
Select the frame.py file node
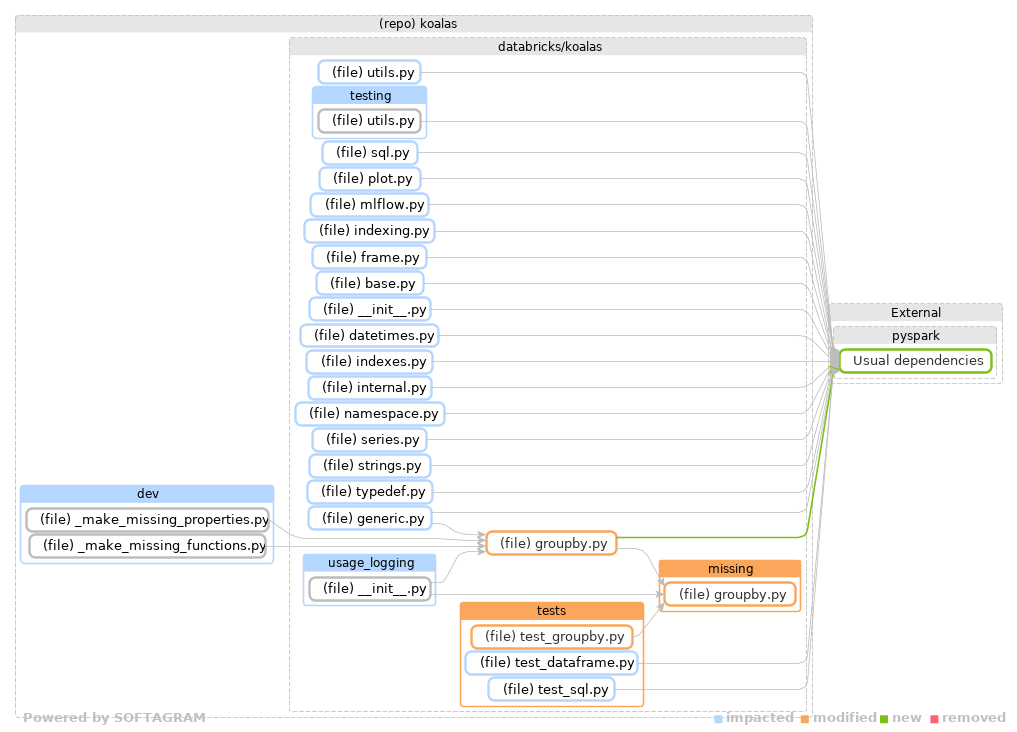[369, 256]
